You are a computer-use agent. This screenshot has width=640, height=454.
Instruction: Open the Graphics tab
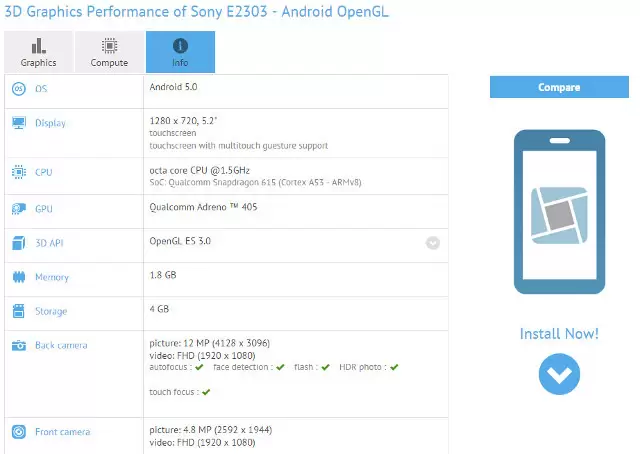point(39,52)
